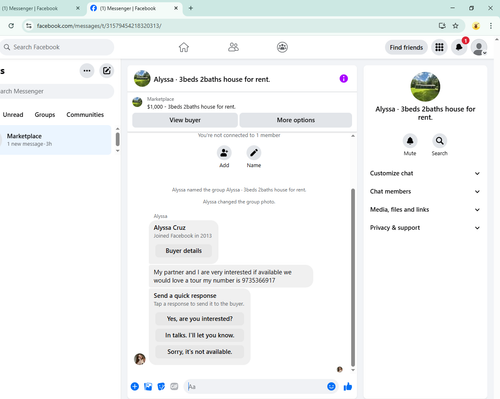Send quick reply 'In talks. I'll let you know.'
This screenshot has height=399, width=500.
(200, 335)
